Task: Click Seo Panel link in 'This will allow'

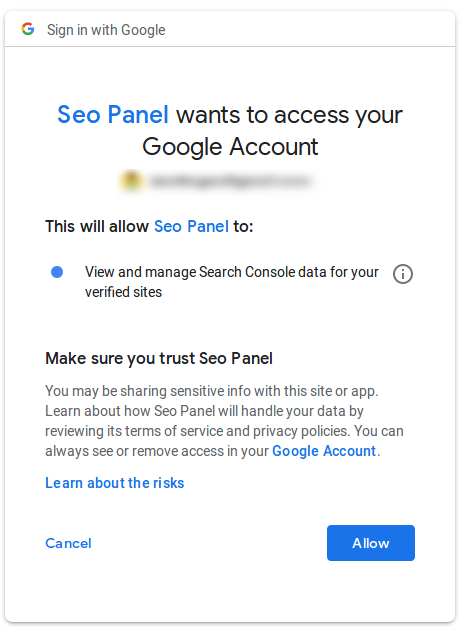Action: [x=191, y=226]
